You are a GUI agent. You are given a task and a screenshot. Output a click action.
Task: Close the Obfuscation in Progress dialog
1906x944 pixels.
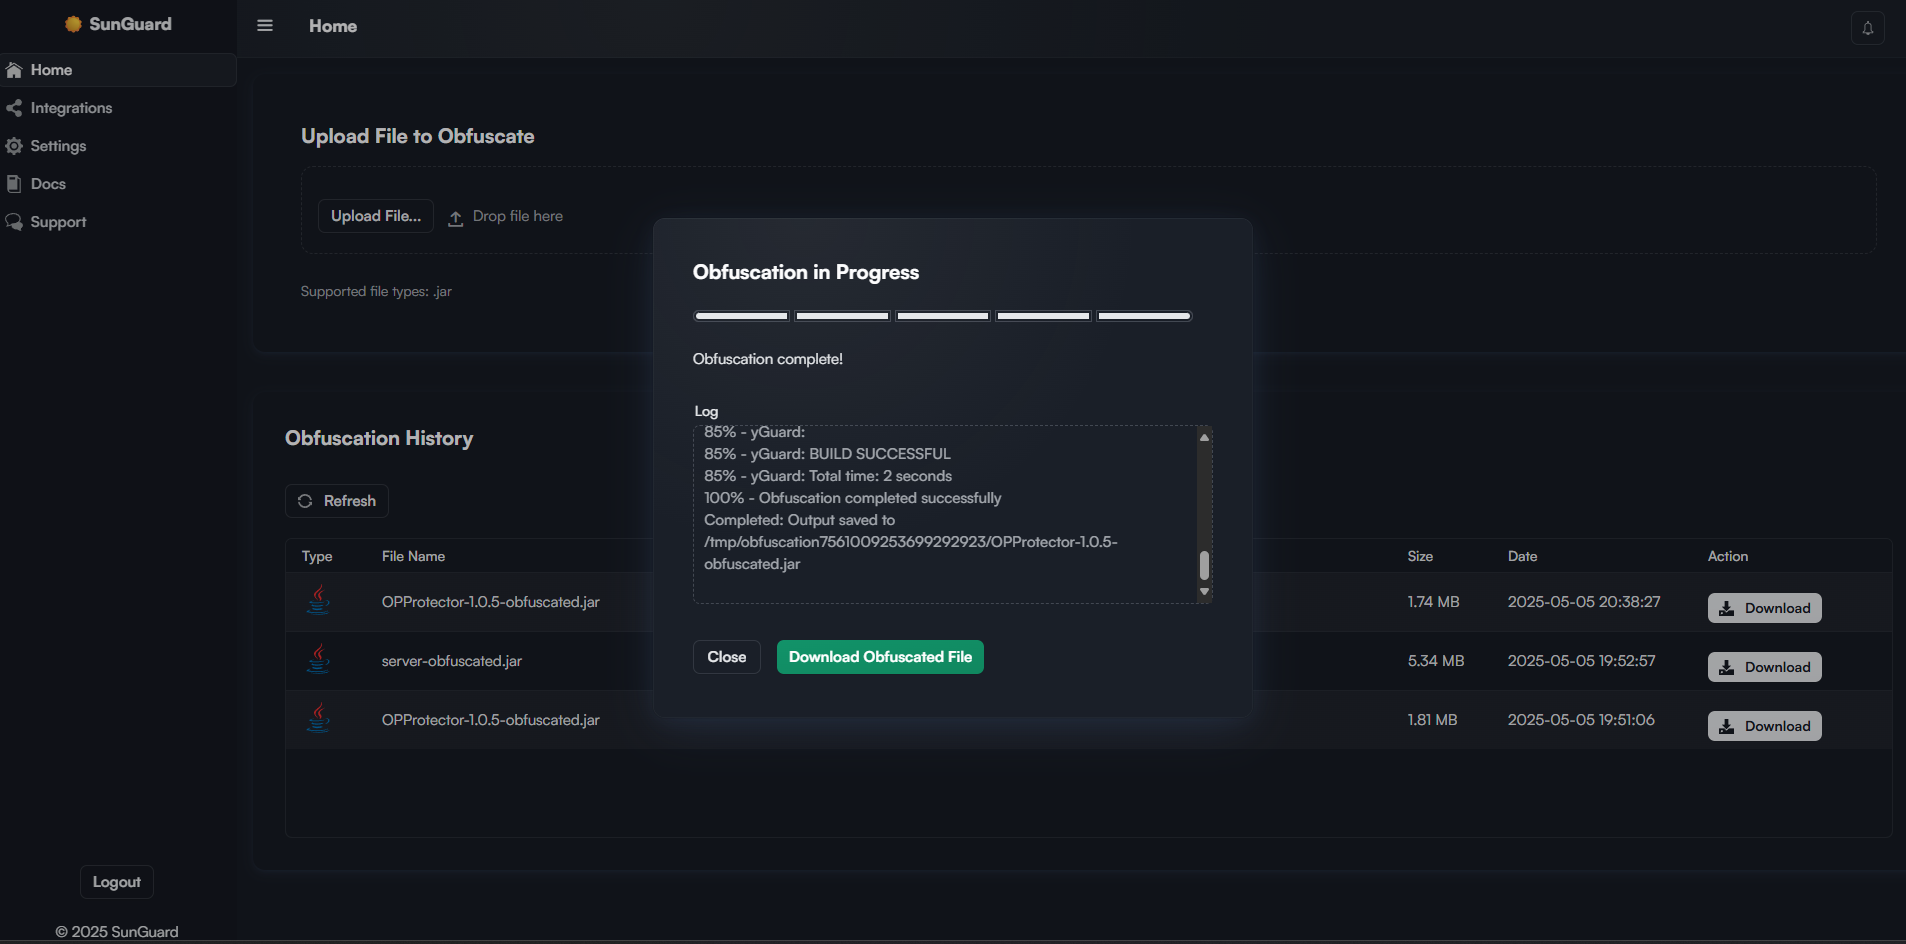pos(726,656)
